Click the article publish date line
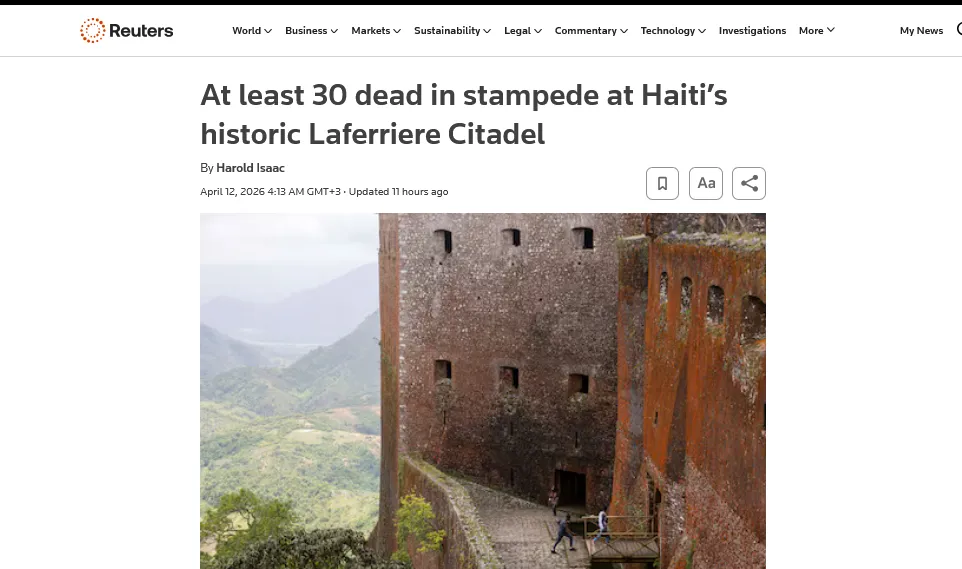This screenshot has width=962, height=569. pyautogui.click(x=324, y=192)
